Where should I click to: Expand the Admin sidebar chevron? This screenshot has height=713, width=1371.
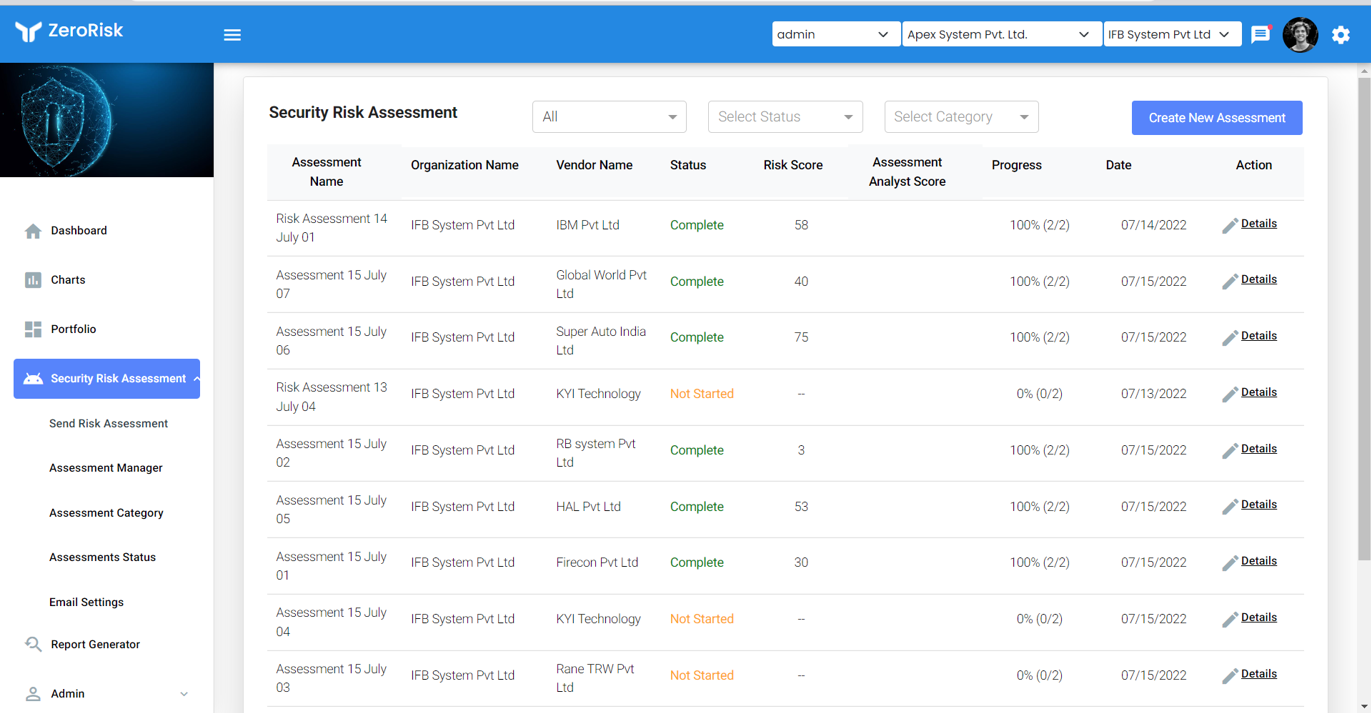(184, 694)
